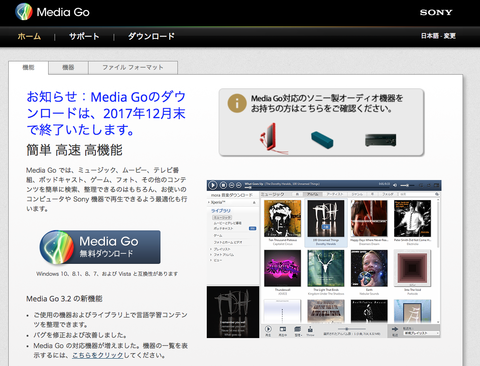Select the white deer antlers album cover

click(x=326, y=268)
